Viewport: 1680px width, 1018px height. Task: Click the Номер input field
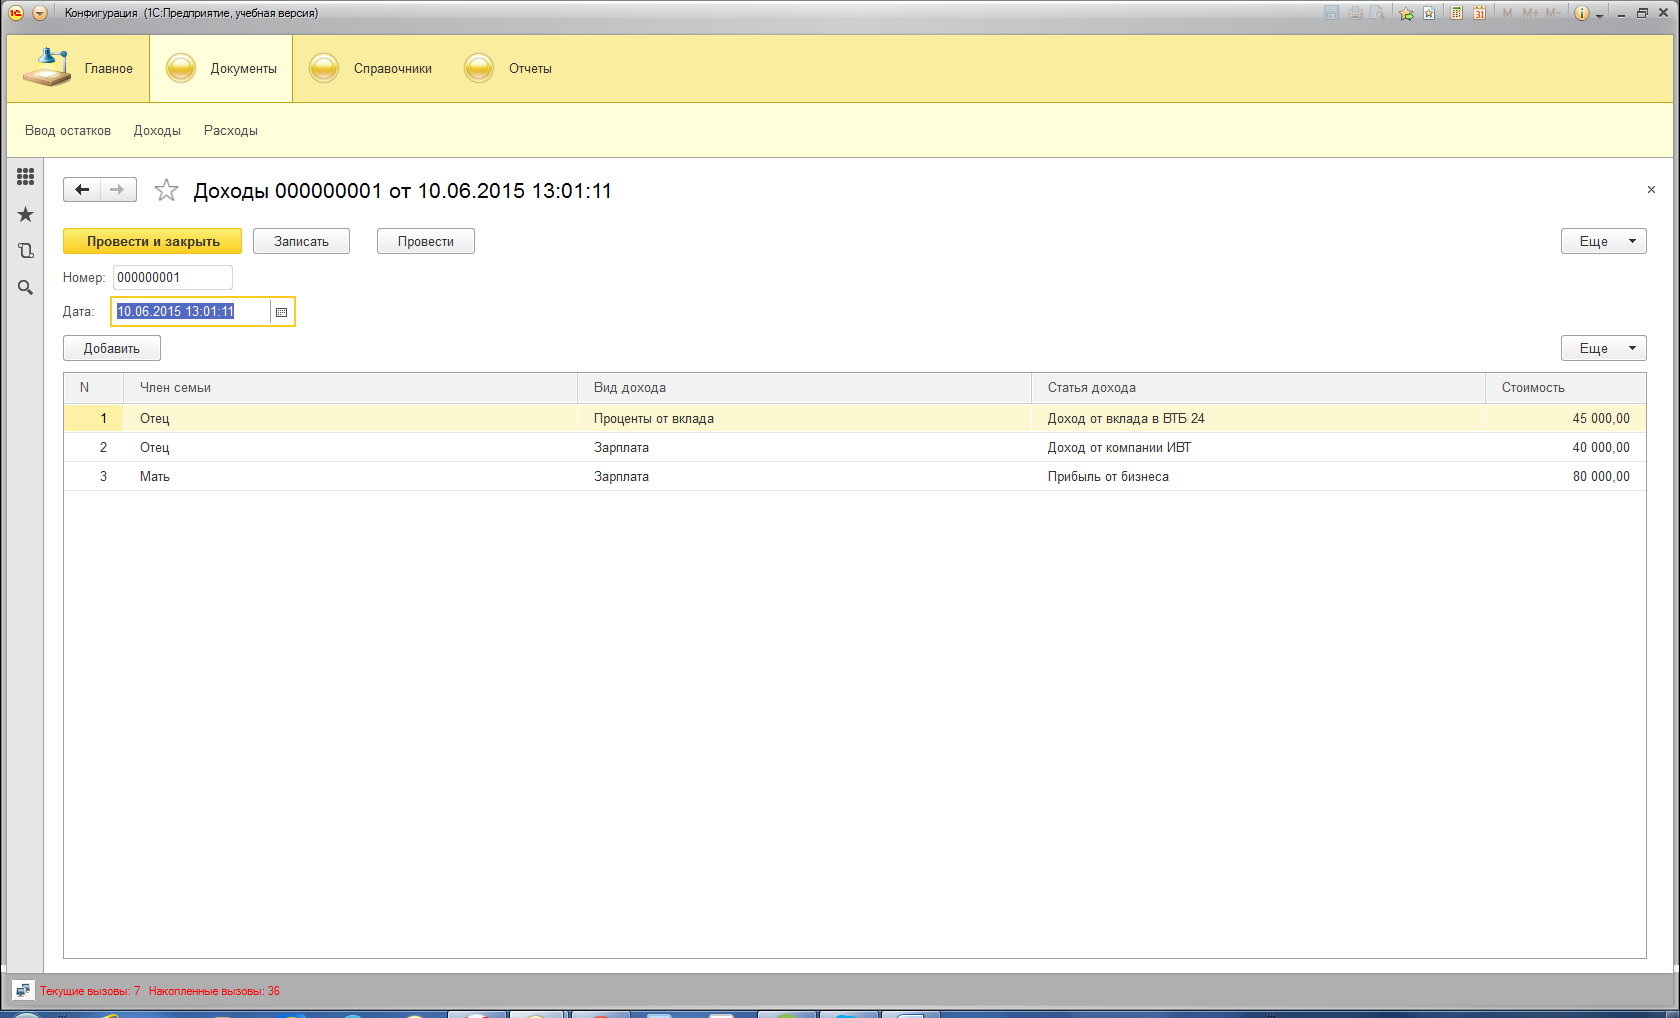pos(172,278)
